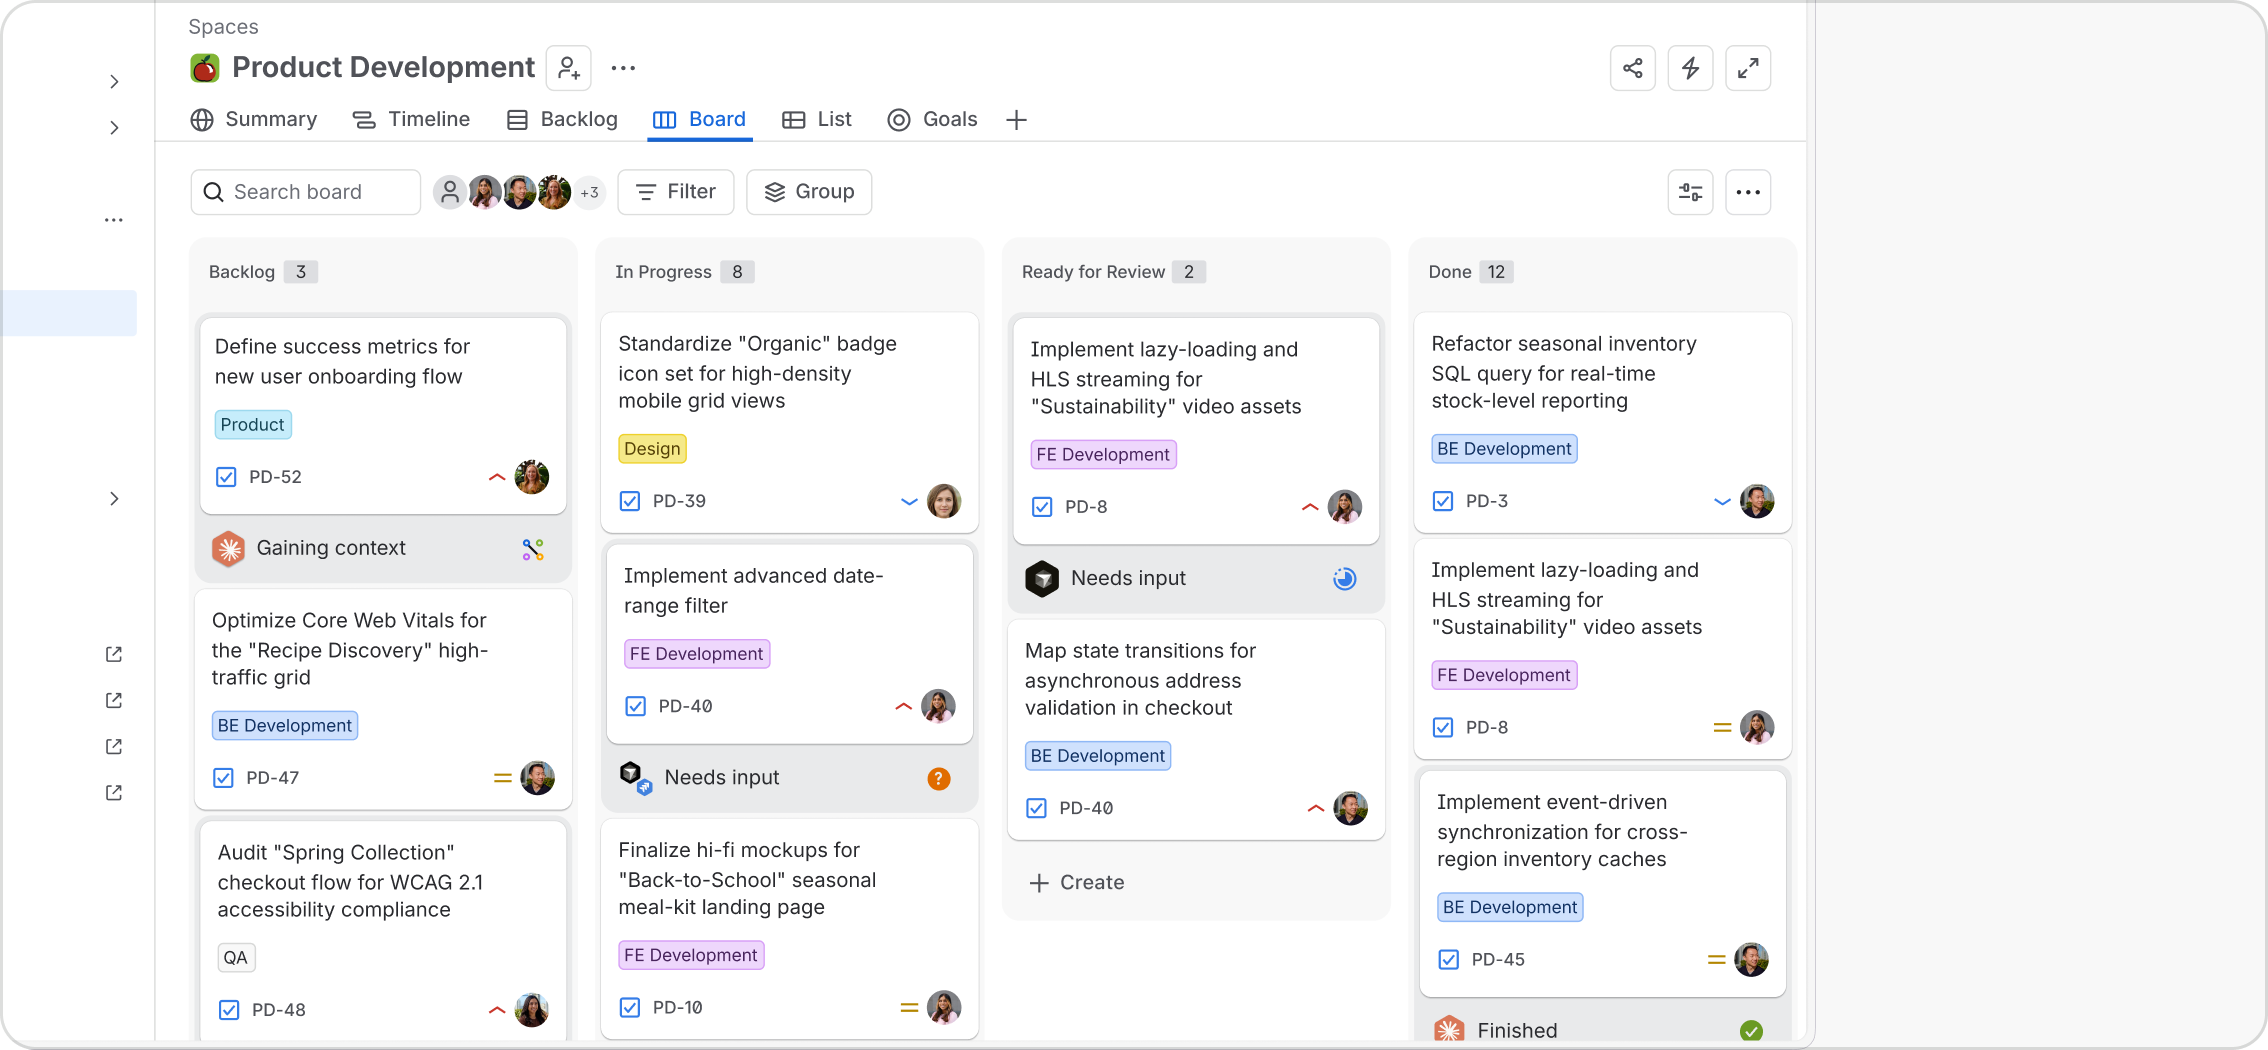Image resolution: width=2268 pixels, height=1050 pixels.
Task: Click the Spaces breadcrumb link
Action: (x=223, y=27)
